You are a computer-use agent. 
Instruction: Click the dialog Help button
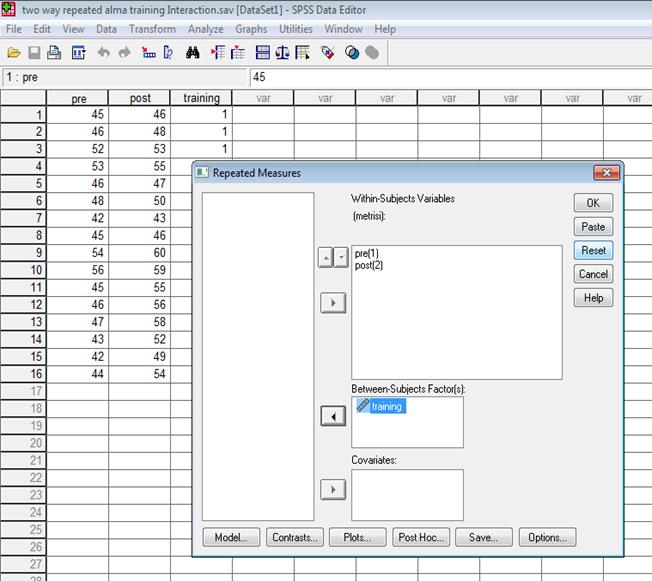click(x=593, y=298)
